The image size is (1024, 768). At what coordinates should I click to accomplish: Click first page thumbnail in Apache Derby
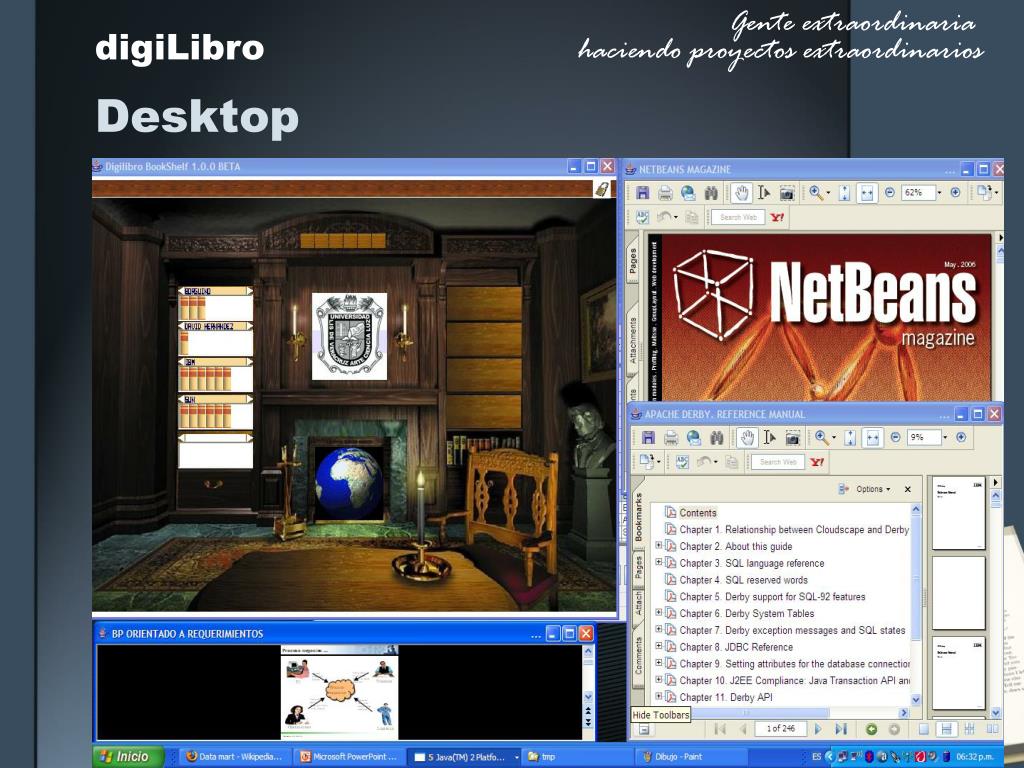point(959,514)
